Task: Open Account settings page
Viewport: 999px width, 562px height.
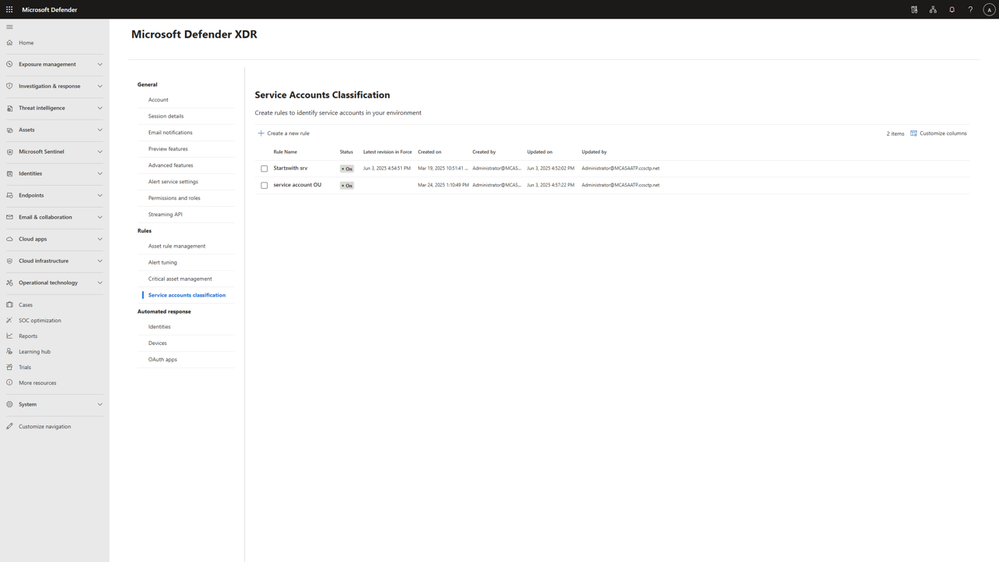Action: coord(158,100)
